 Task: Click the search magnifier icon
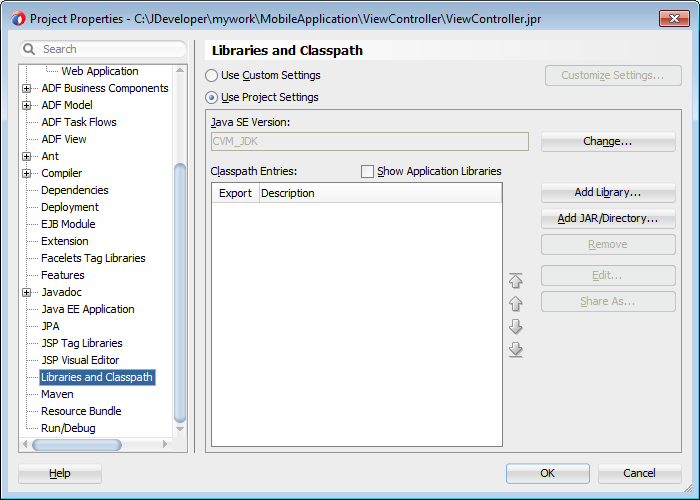point(29,49)
